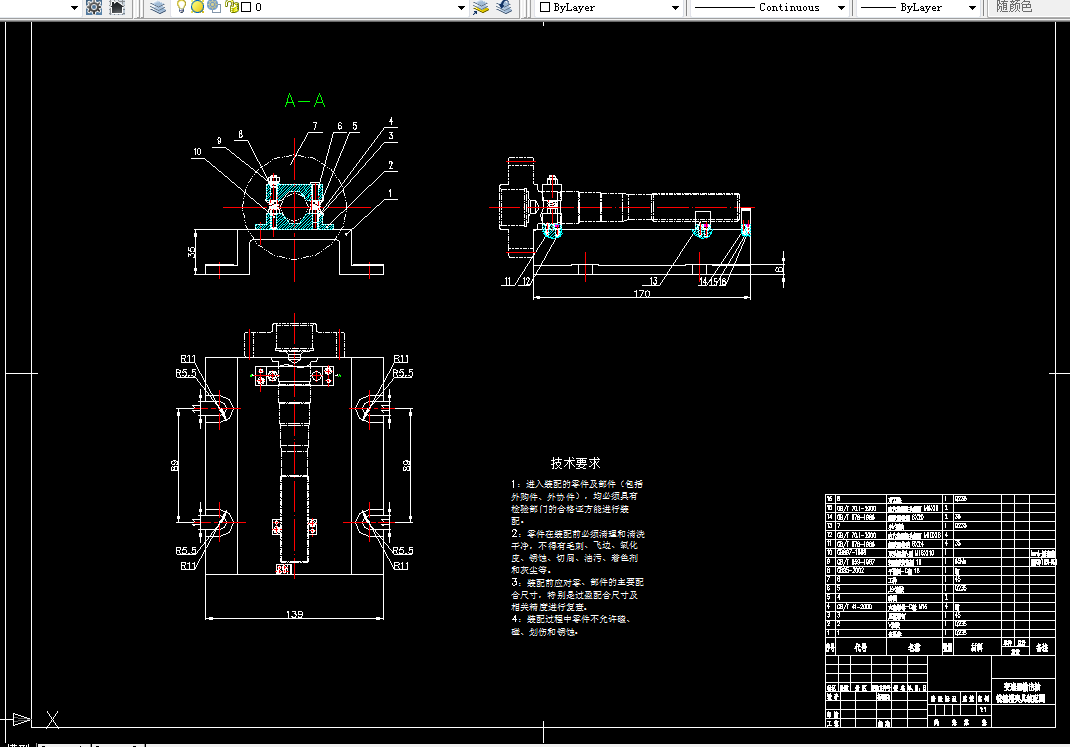Select technical requirement paragraph 3 text
1070x747 pixels.
tap(577, 594)
